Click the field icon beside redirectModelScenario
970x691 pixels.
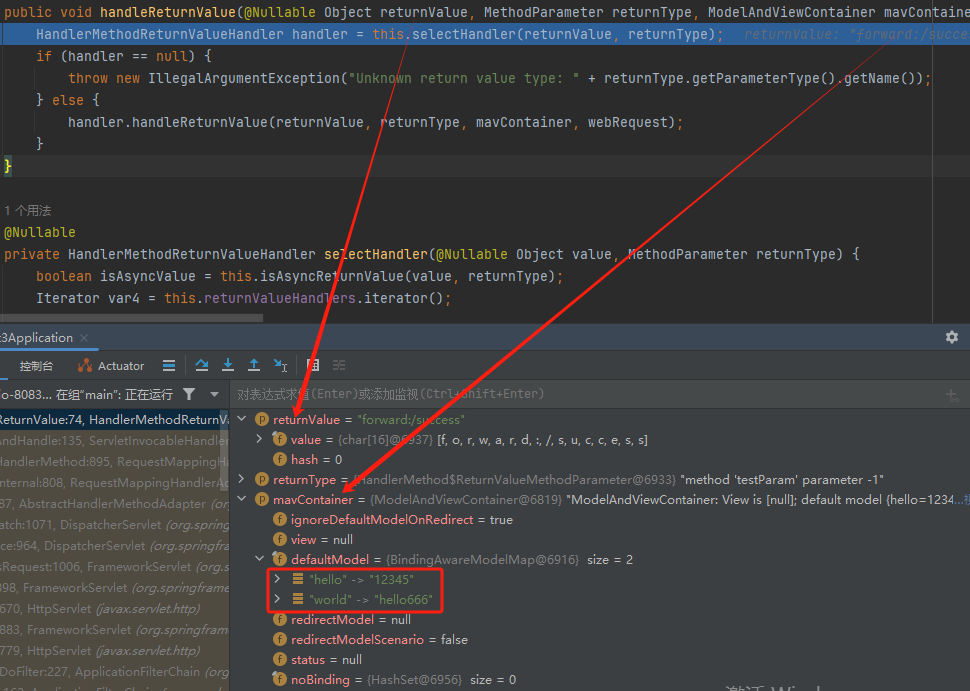(280, 639)
